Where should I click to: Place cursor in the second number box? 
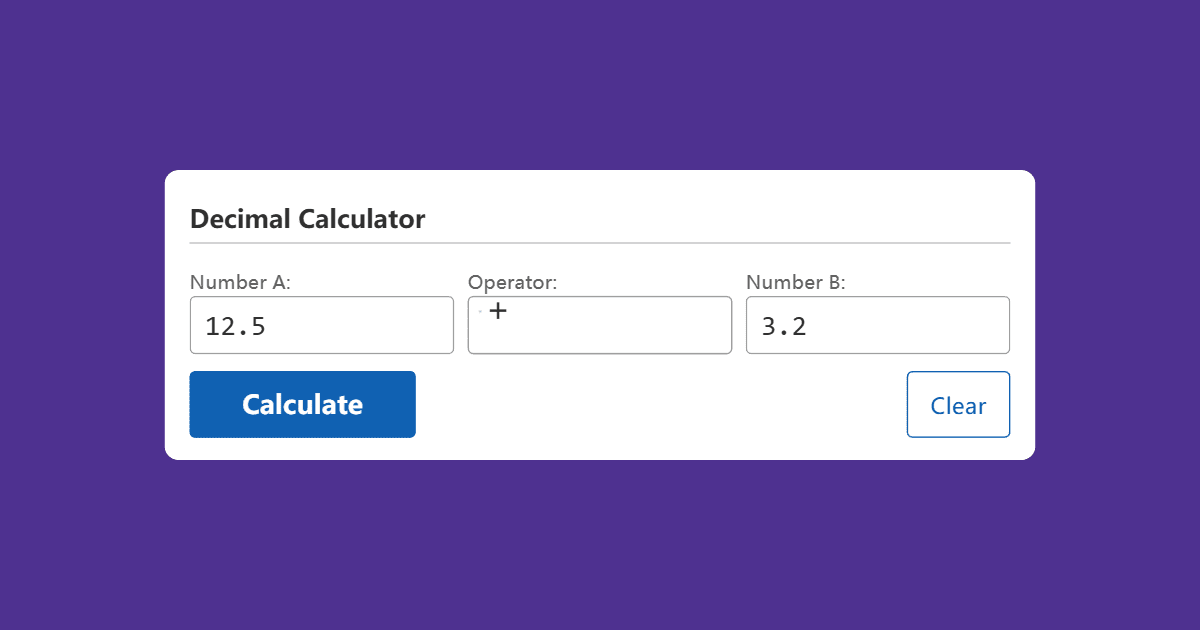click(877, 325)
